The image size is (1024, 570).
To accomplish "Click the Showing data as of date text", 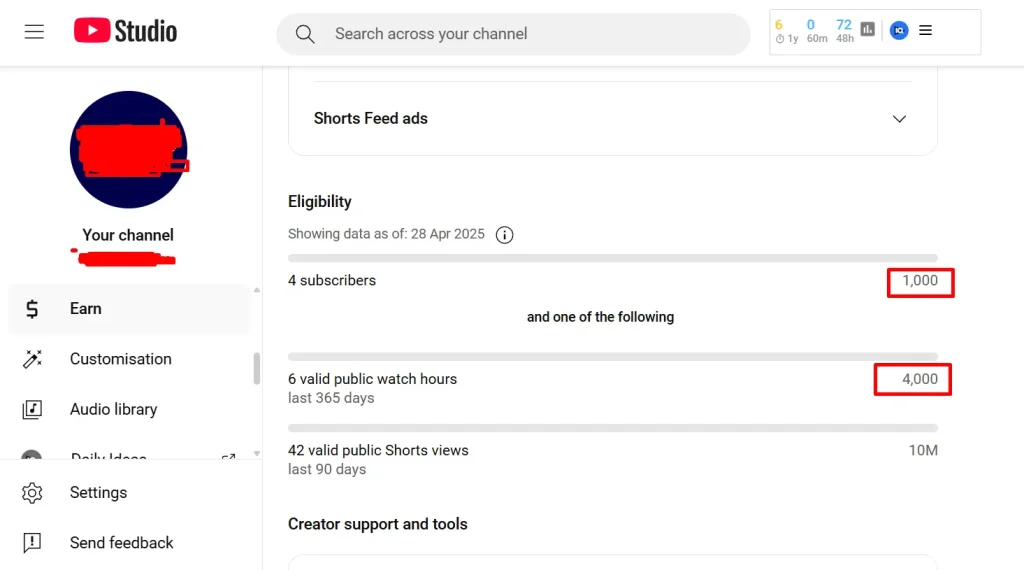I will (x=386, y=234).
